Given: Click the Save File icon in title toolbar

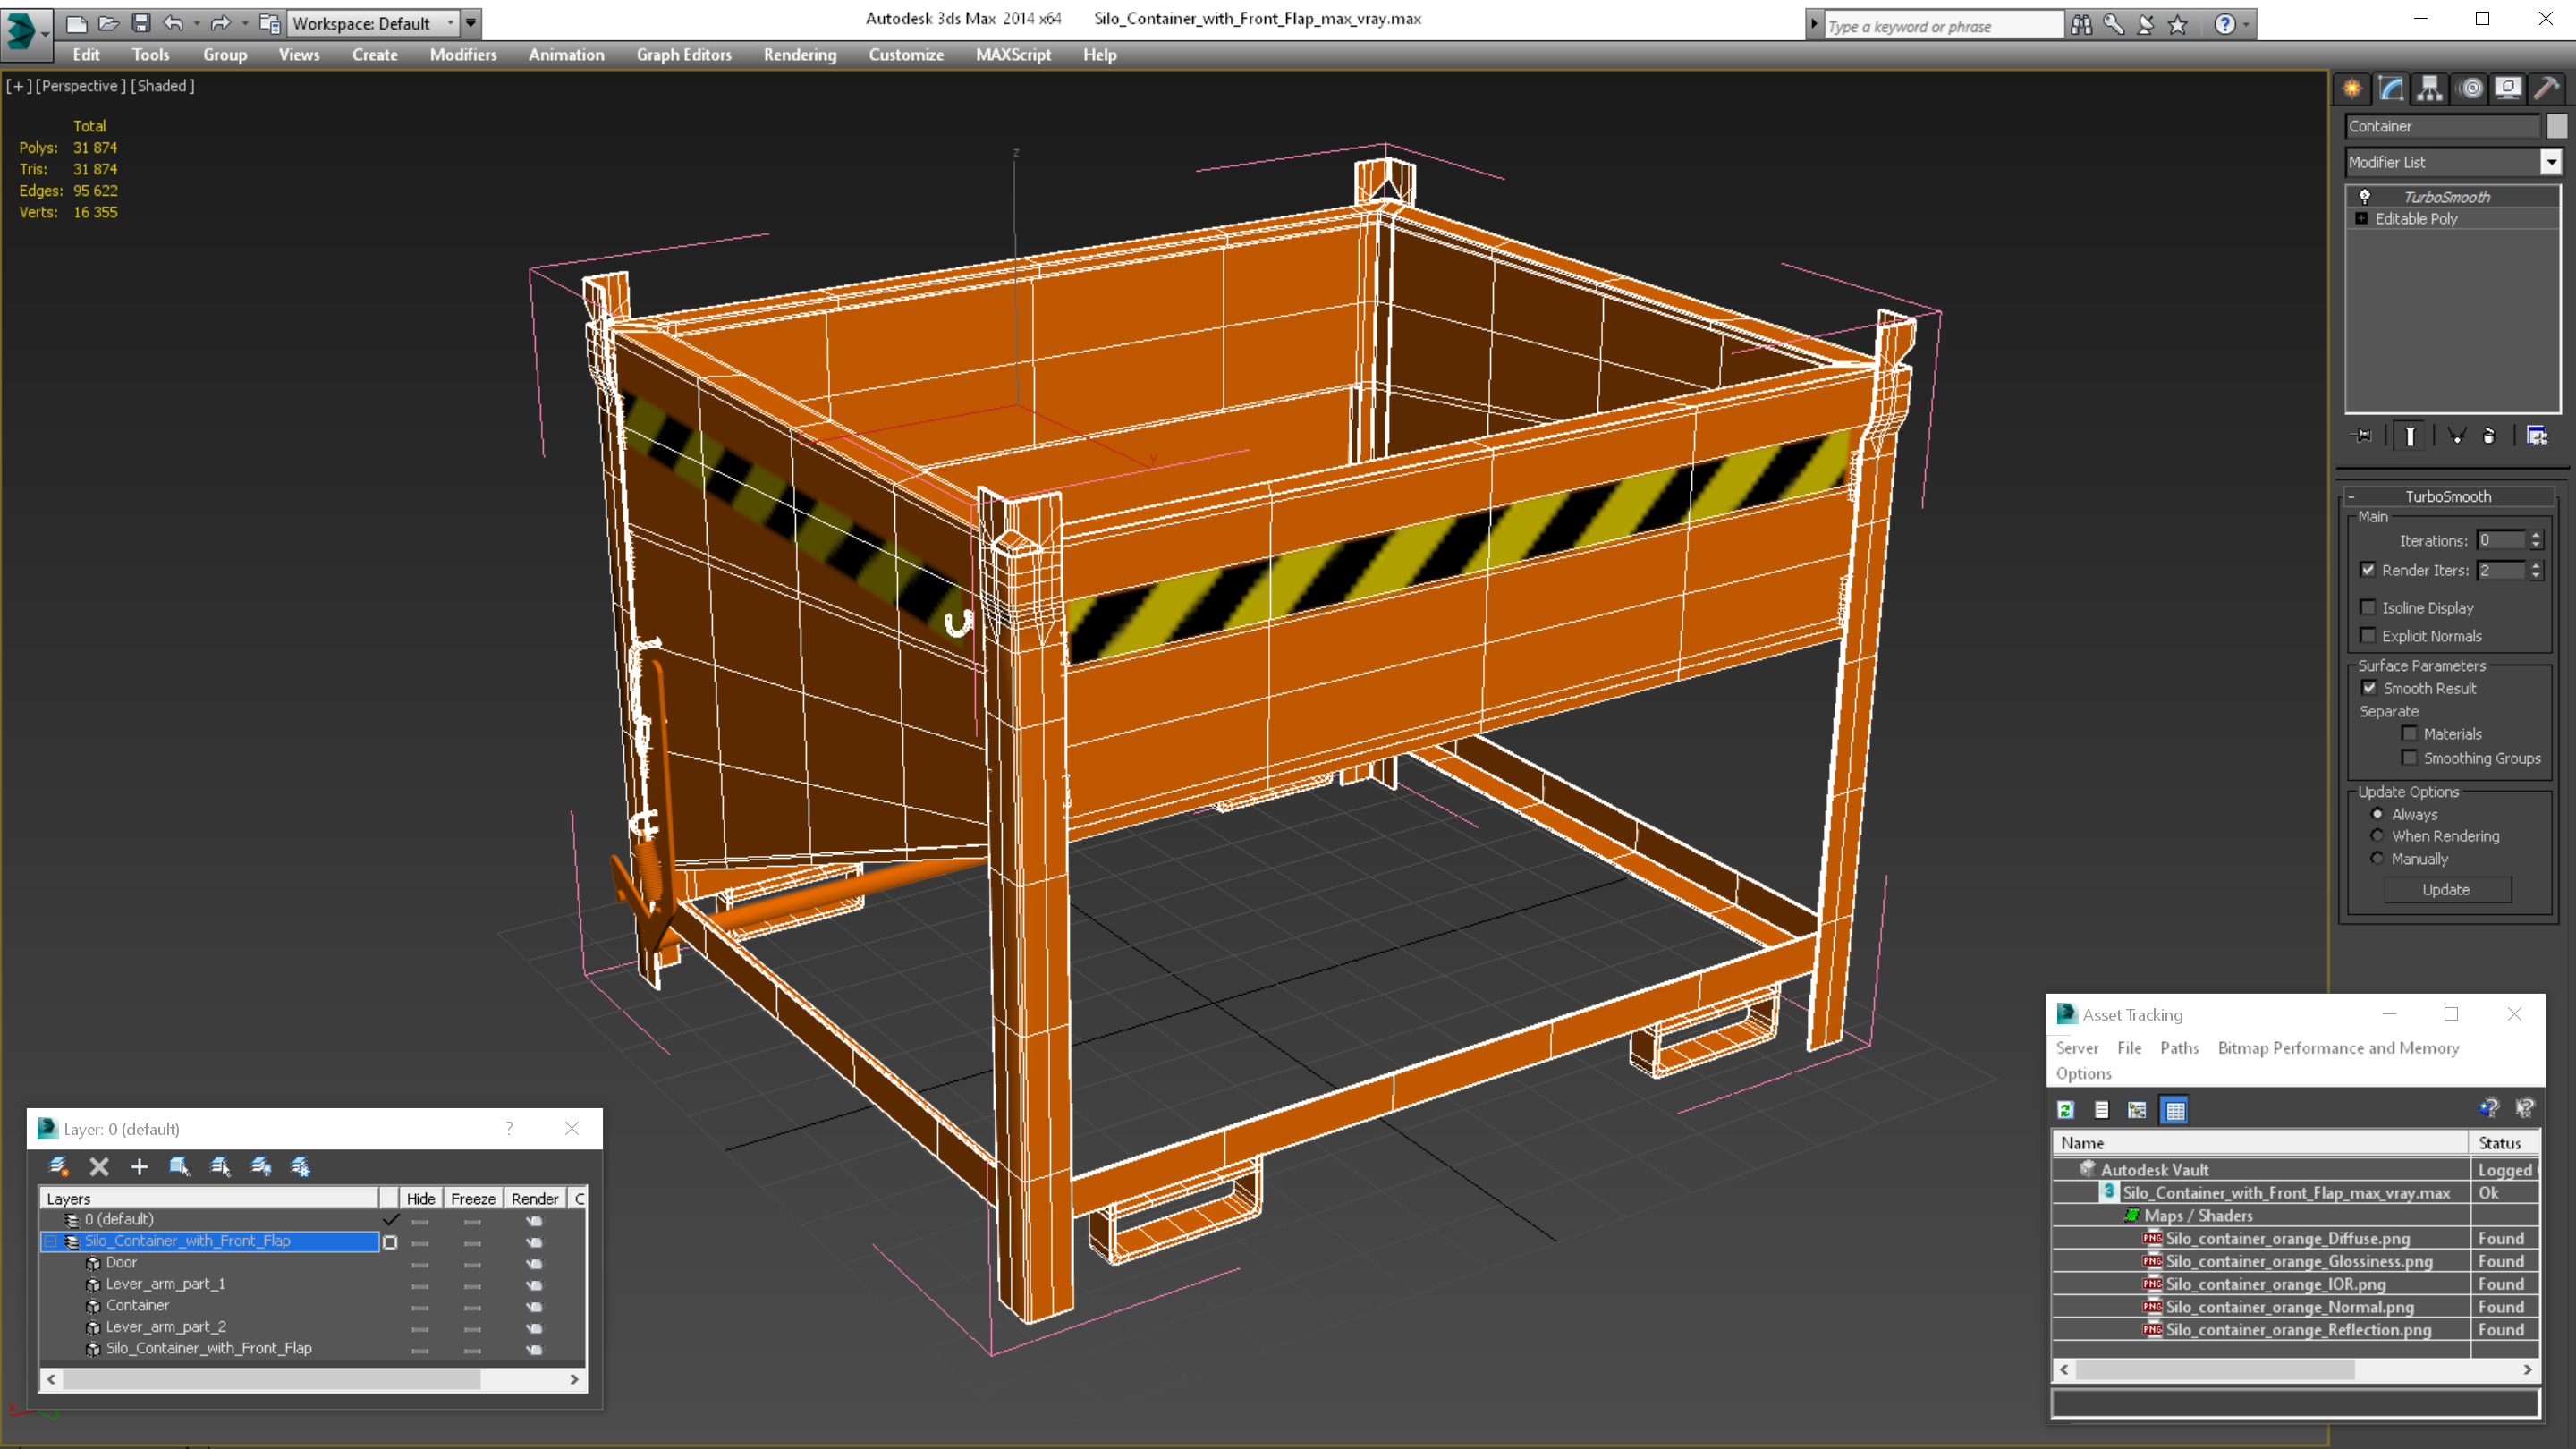Looking at the screenshot, I should pos(141,23).
